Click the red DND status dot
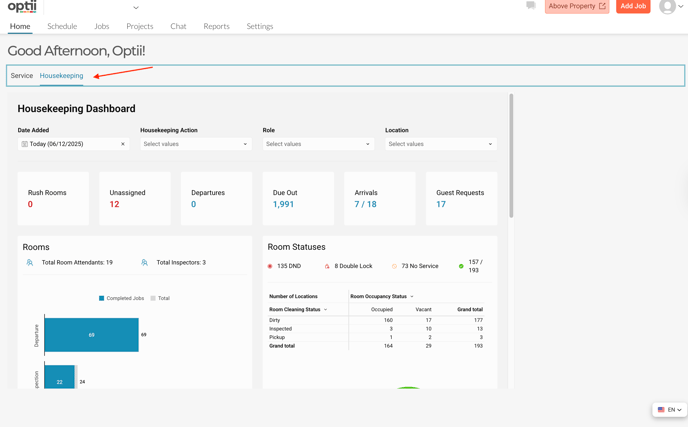The width and height of the screenshot is (688, 427). coord(270,266)
